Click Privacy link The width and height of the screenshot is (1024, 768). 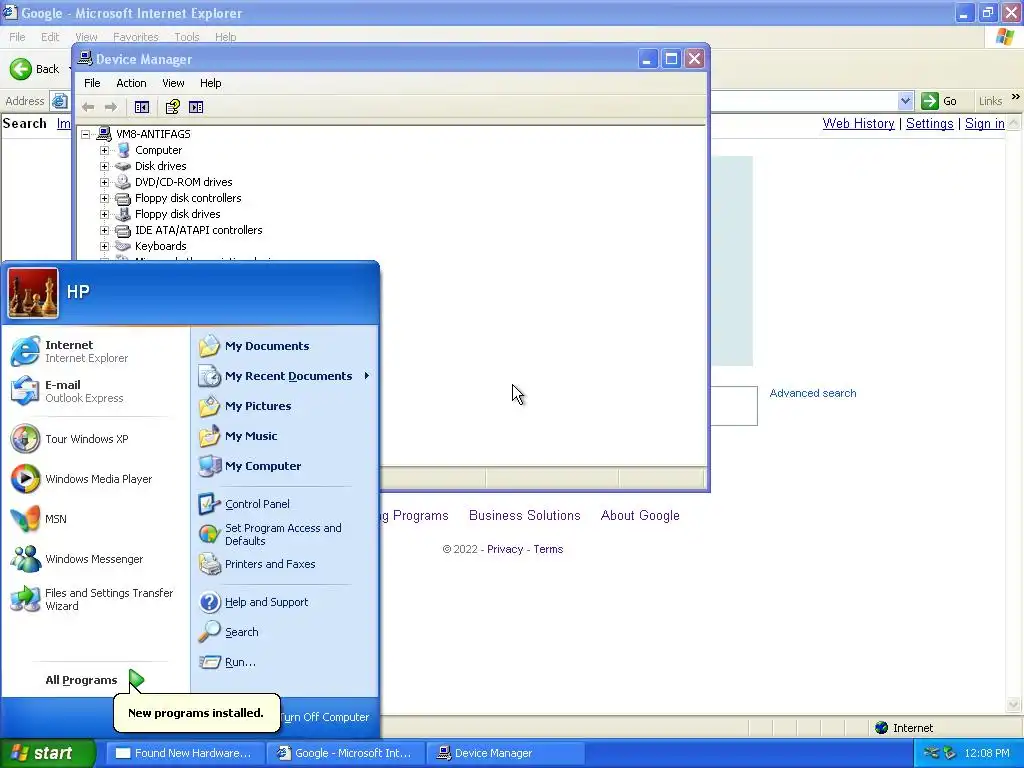pos(505,549)
